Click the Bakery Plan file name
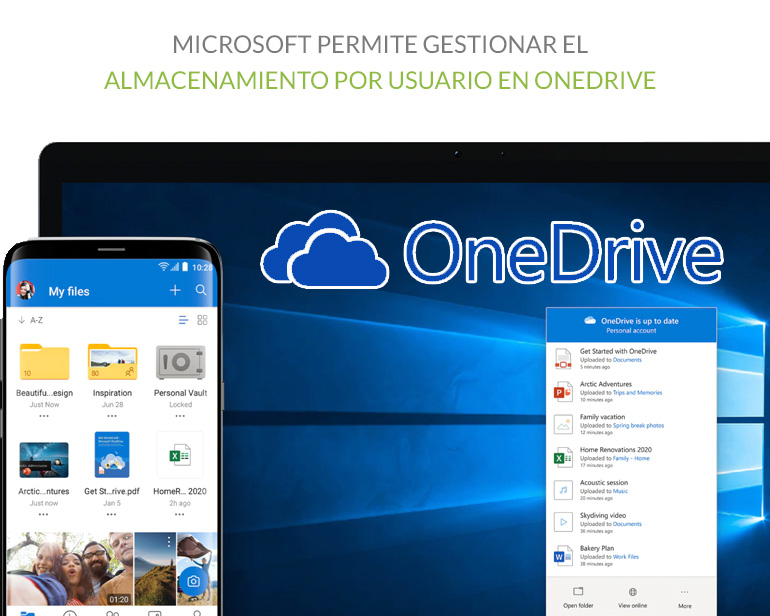 point(597,548)
